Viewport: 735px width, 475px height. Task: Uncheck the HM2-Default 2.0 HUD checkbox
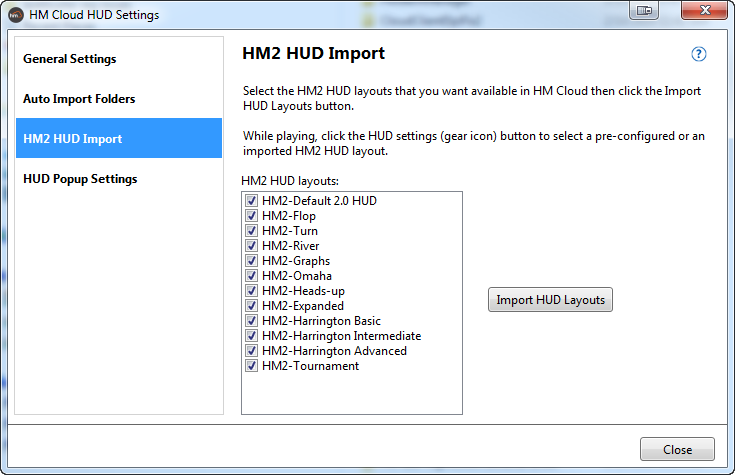tap(251, 201)
